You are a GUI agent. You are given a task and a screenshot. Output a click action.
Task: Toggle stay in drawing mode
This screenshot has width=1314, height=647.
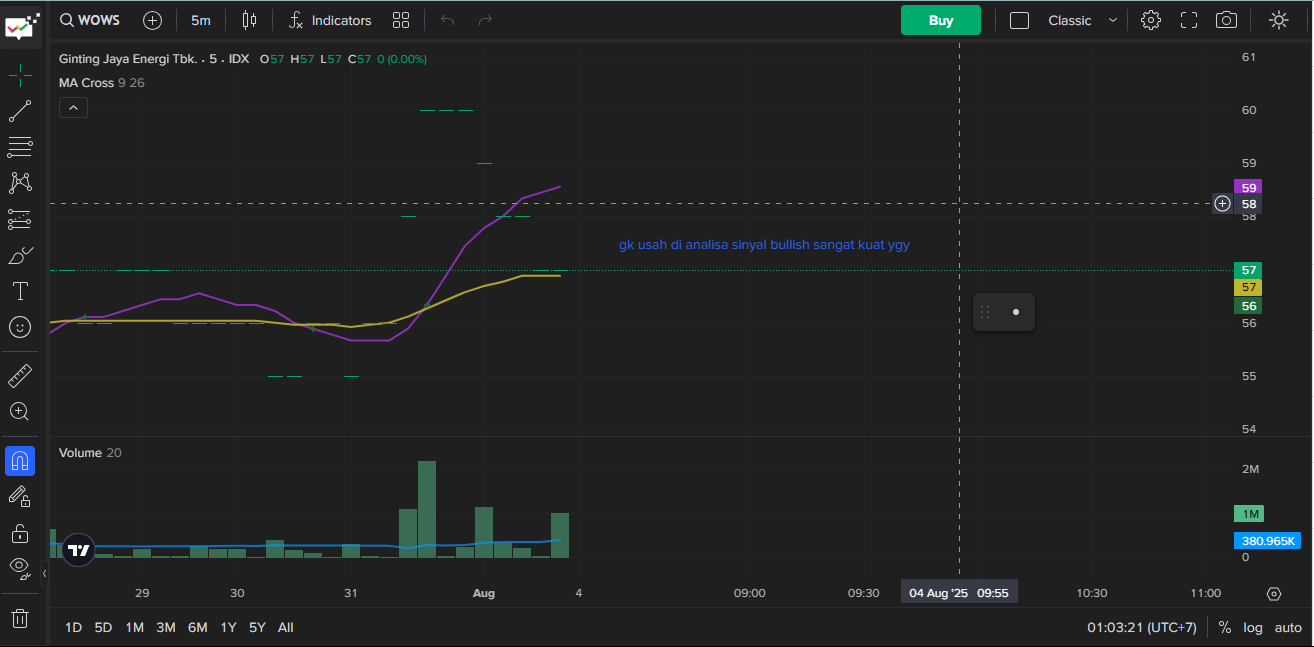20,496
